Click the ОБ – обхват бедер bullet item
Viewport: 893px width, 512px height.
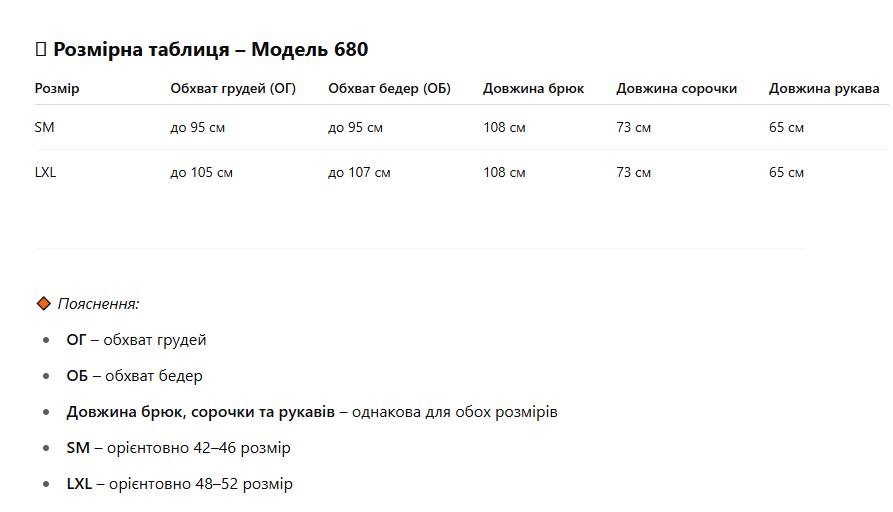tap(134, 376)
